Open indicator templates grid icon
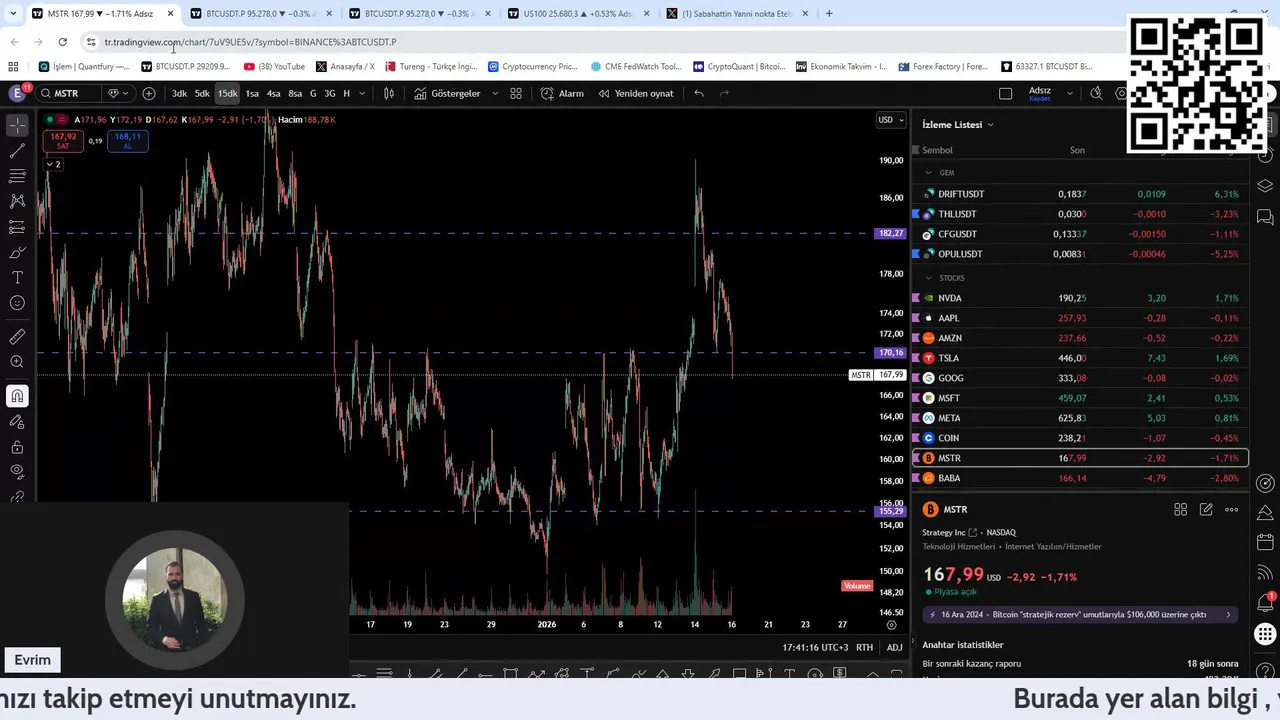The width and height of the screenshot is (1280, 720). (516, 93)
